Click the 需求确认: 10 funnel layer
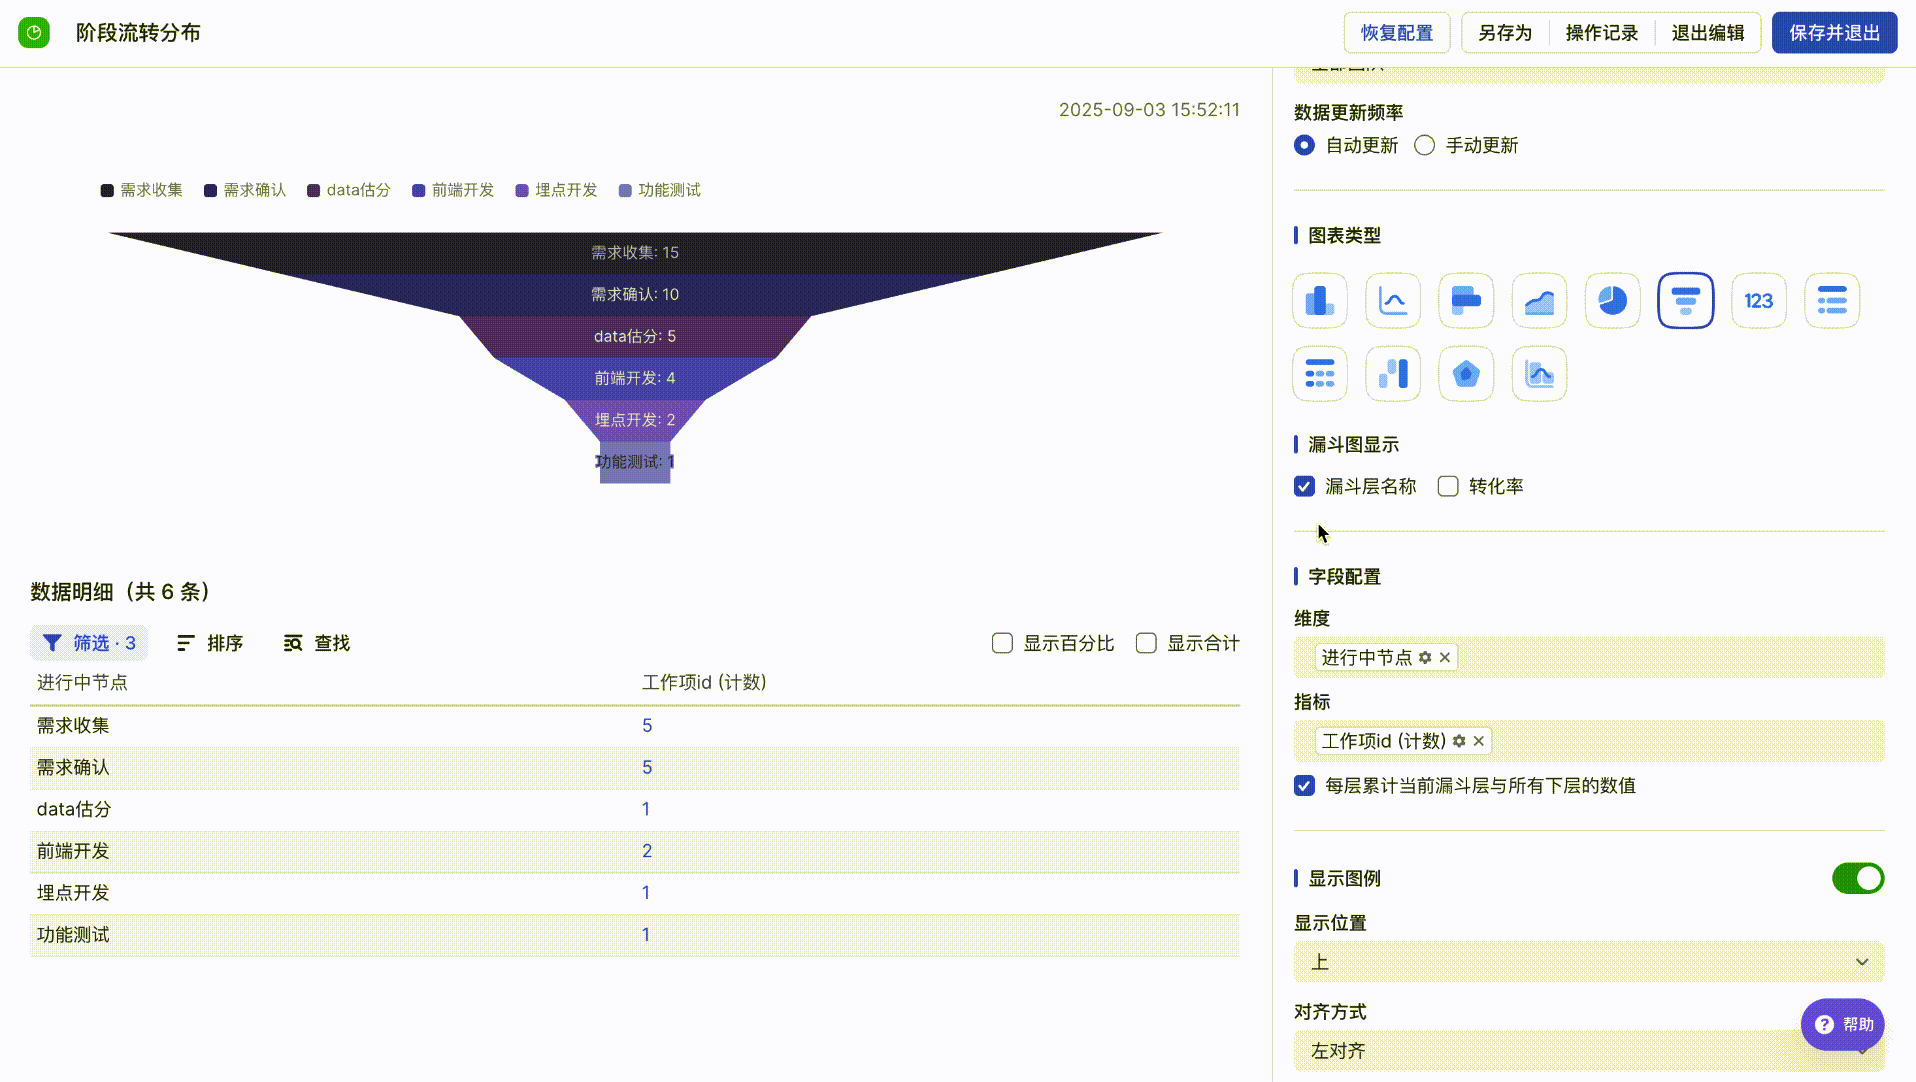The image size is (1916, 1082). (x=635, y=295)
